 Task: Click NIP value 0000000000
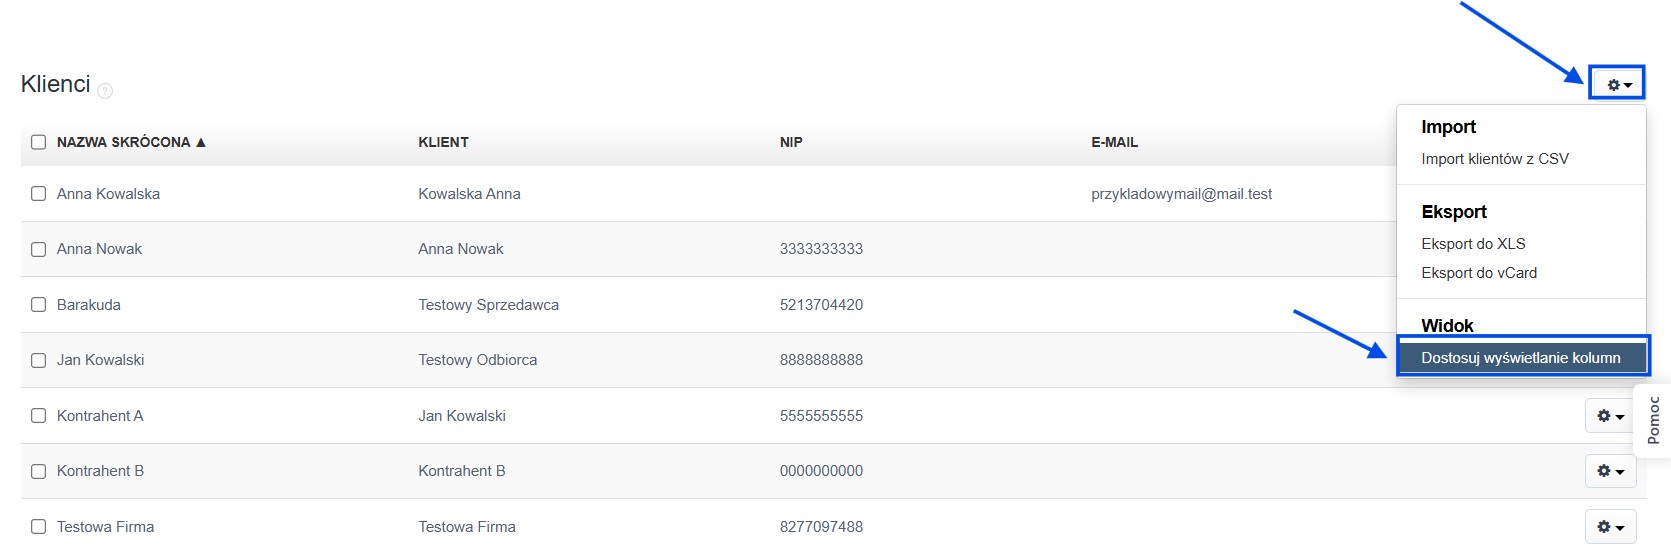pyautogui.click(x=821, y=471)
